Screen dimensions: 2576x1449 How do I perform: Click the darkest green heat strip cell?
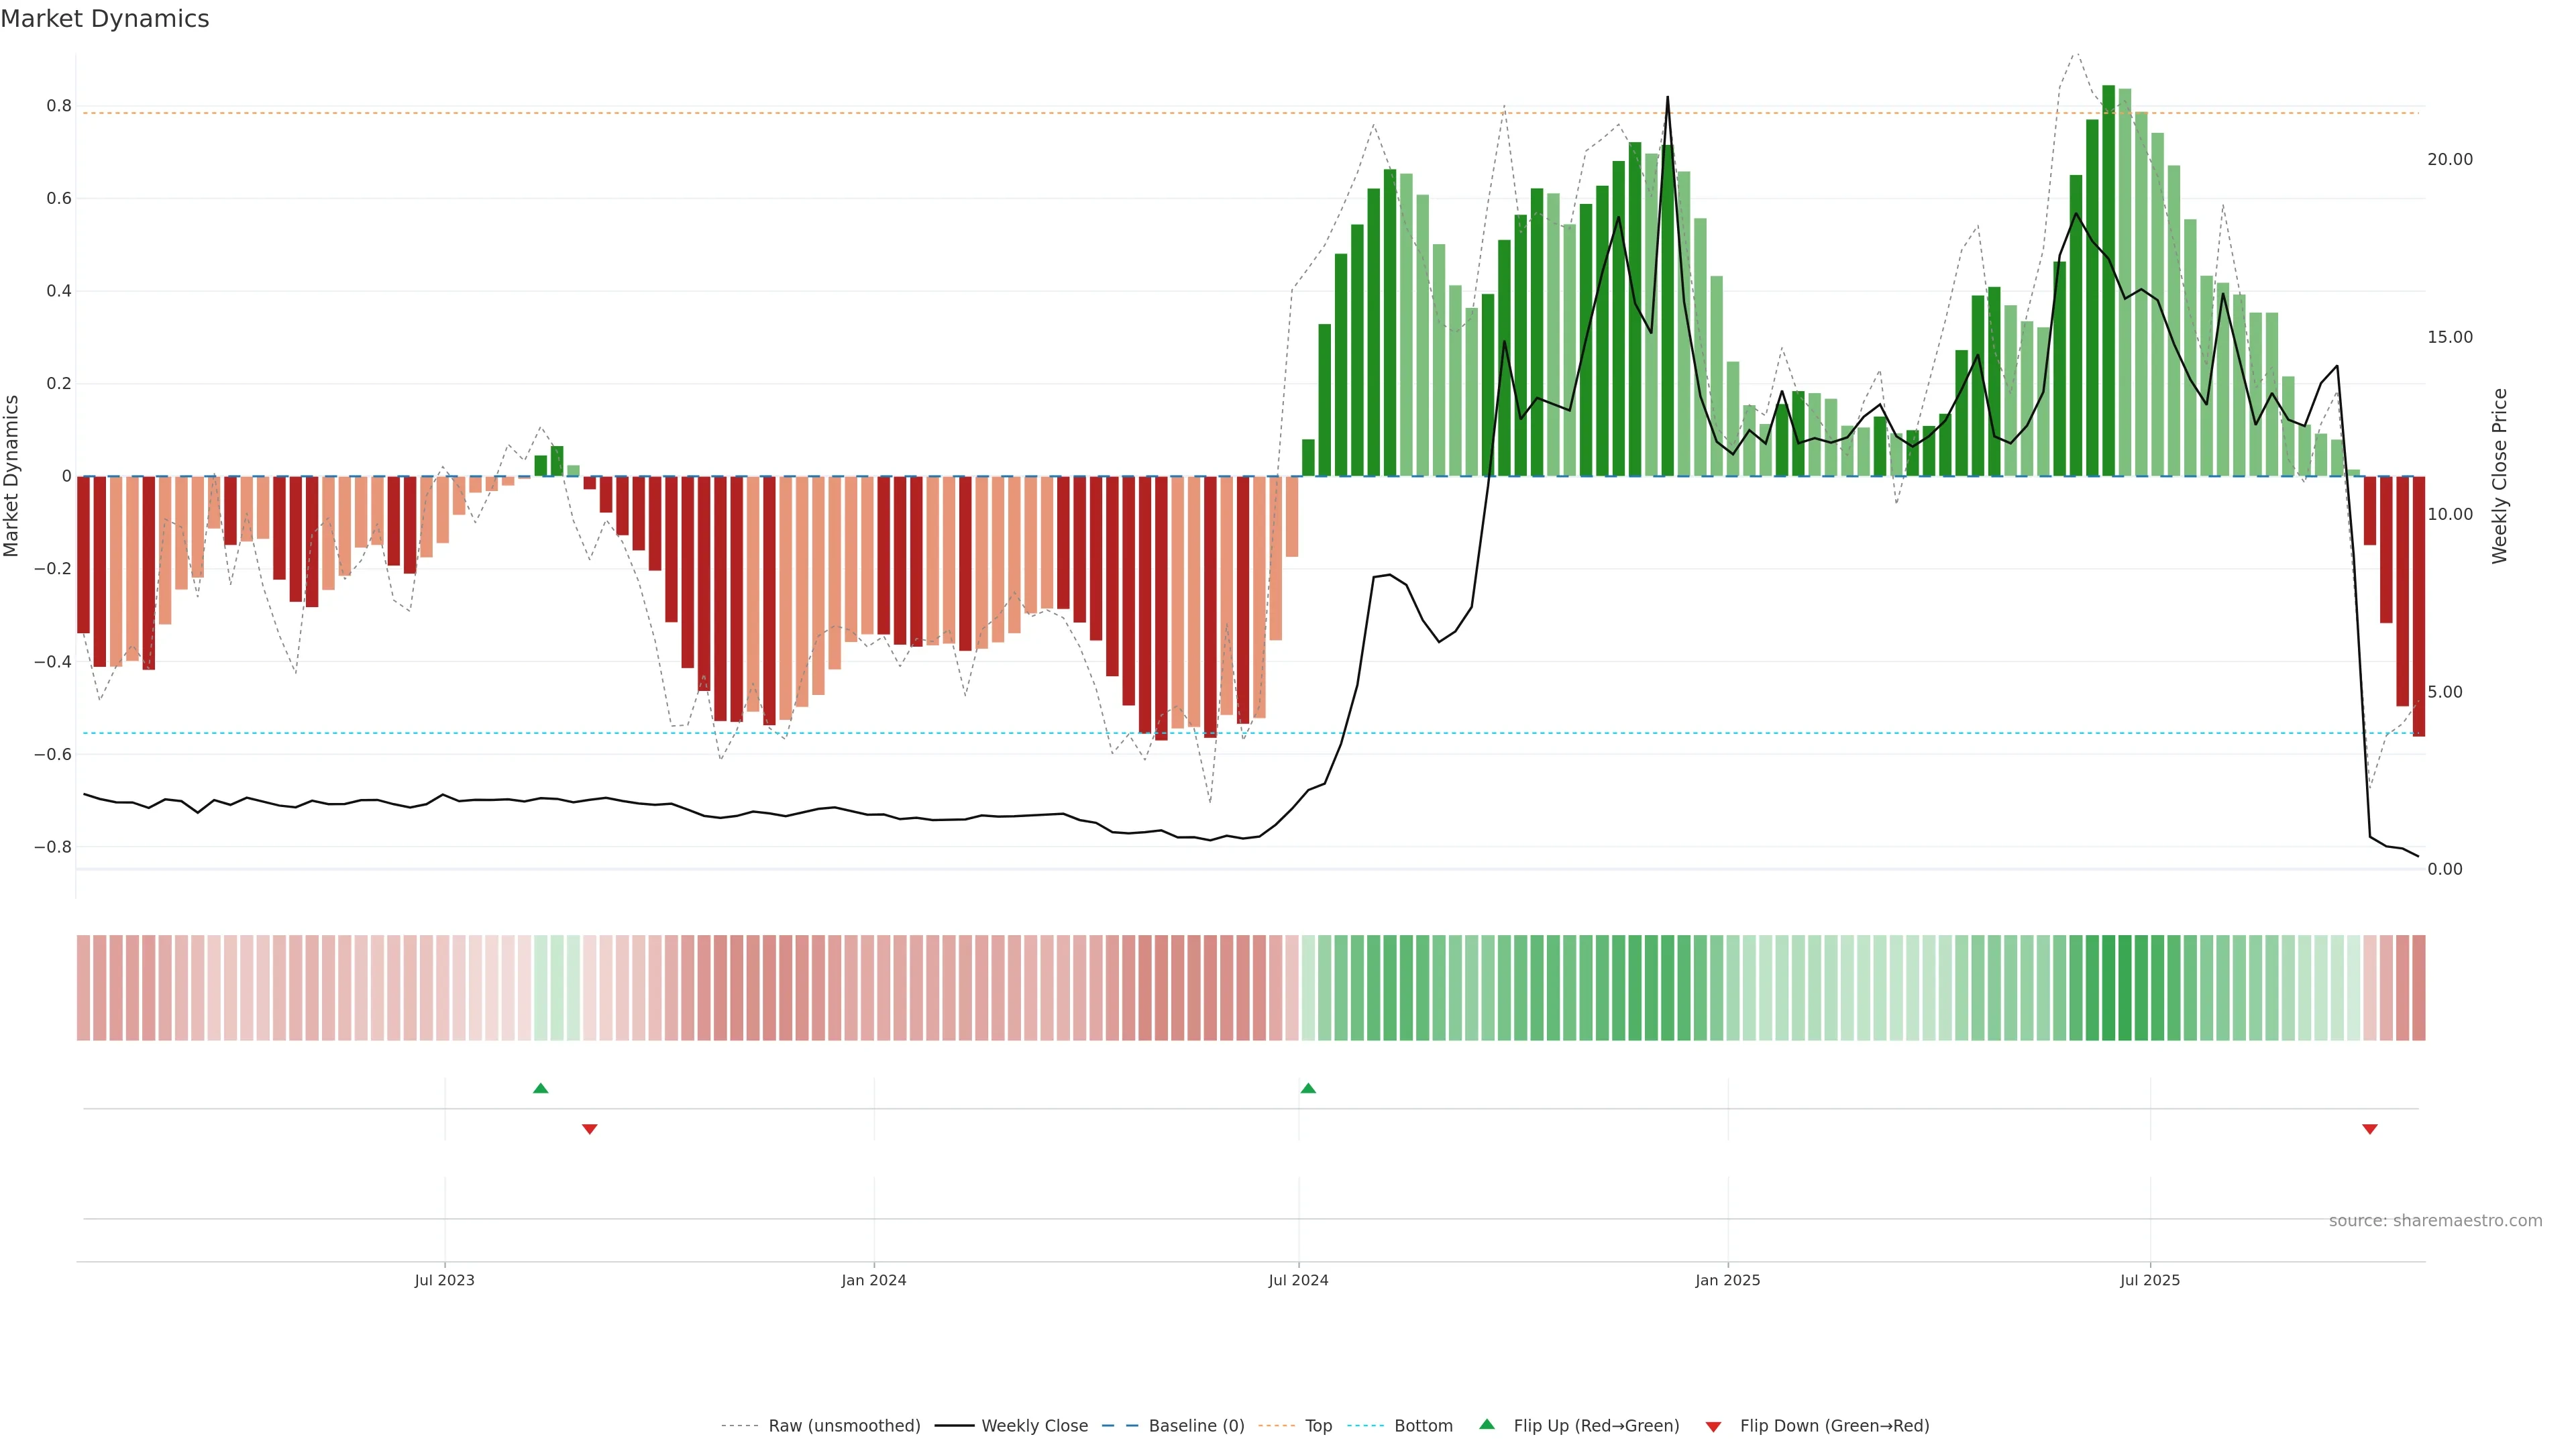(2108, 988)
